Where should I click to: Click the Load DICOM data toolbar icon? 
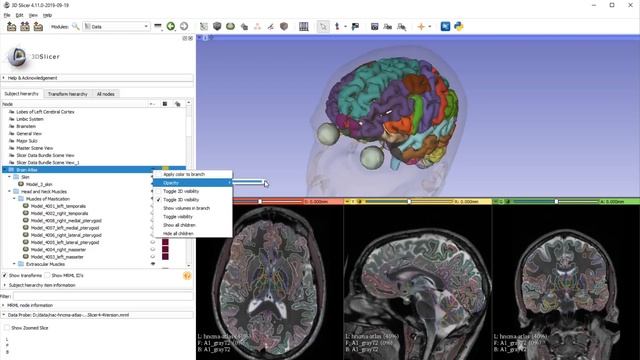[x=25, y=27]
